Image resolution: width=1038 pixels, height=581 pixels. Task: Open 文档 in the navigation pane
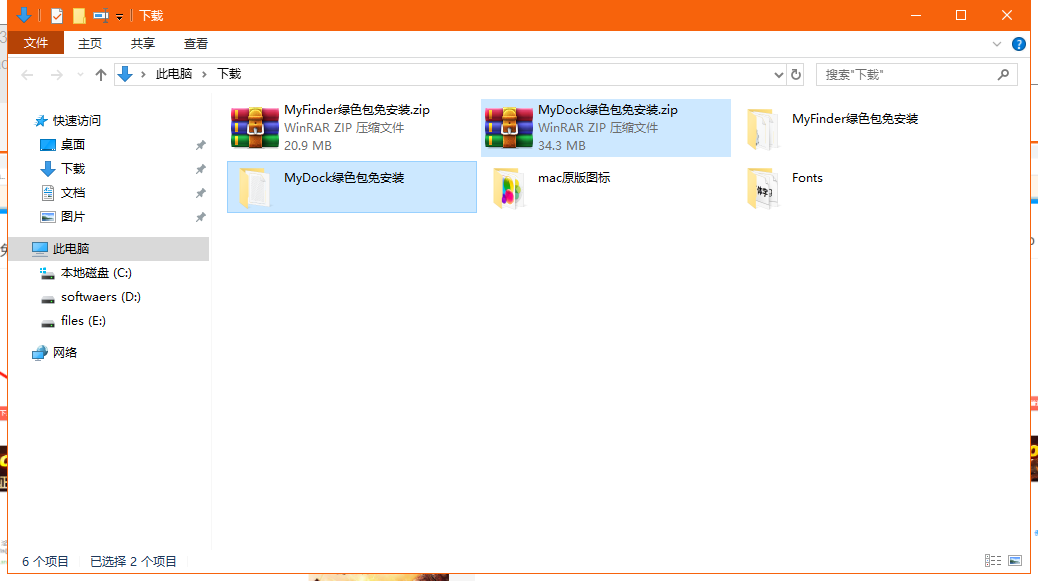(x=73, y=193)
